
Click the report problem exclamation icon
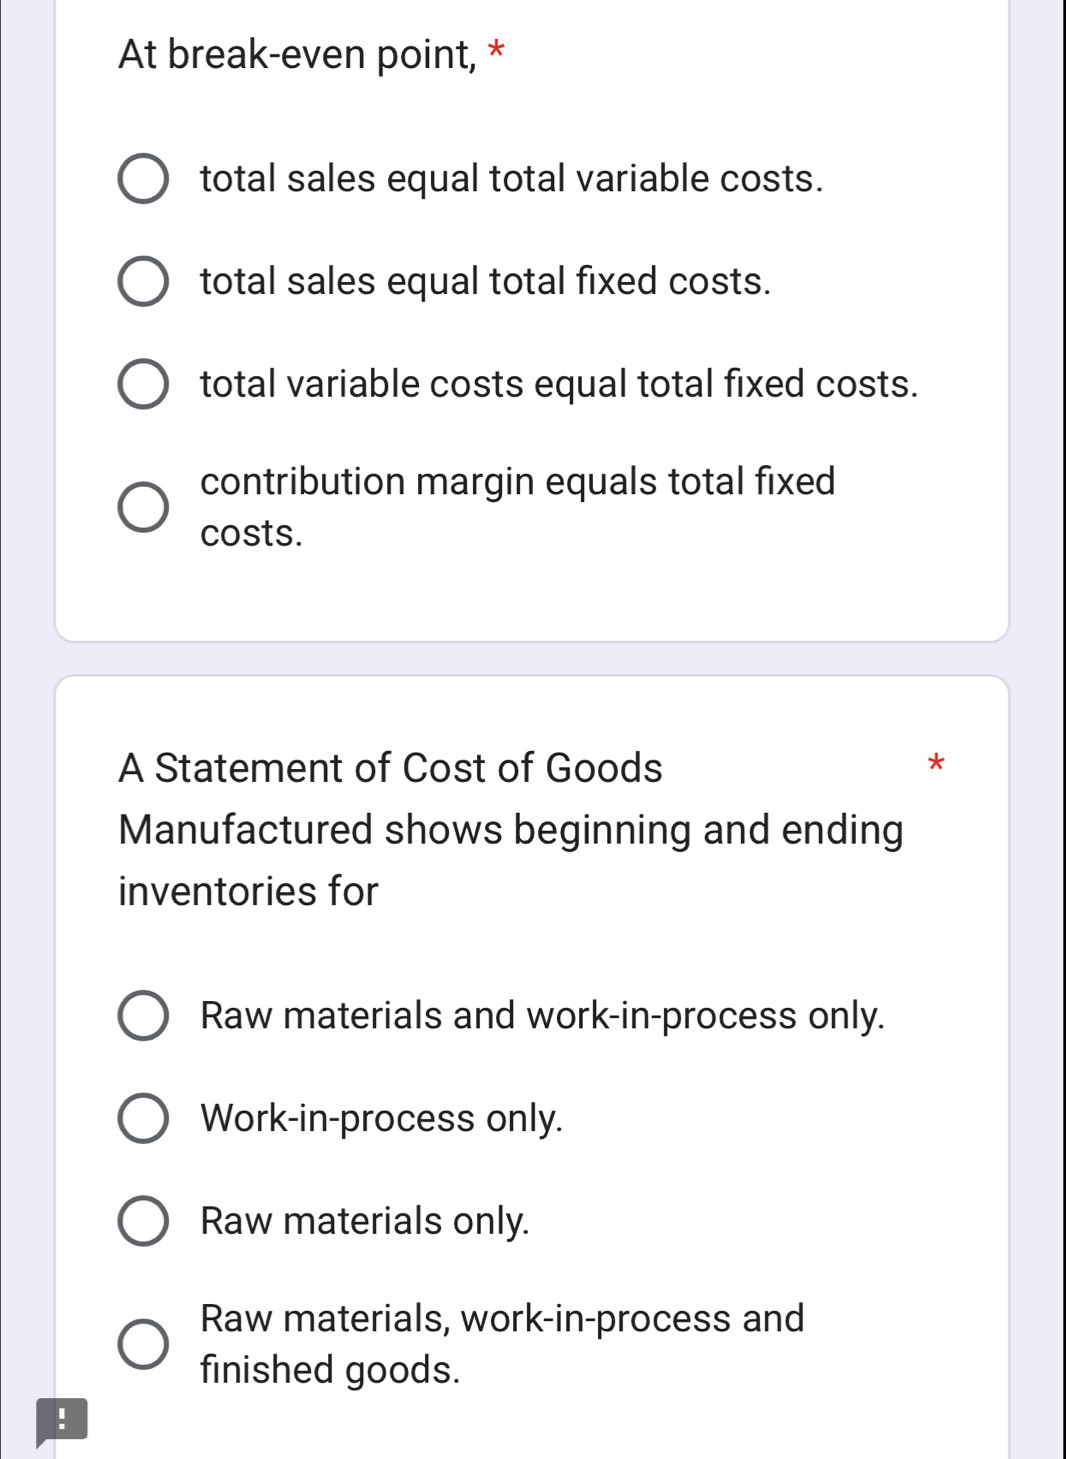point(62,1419)
